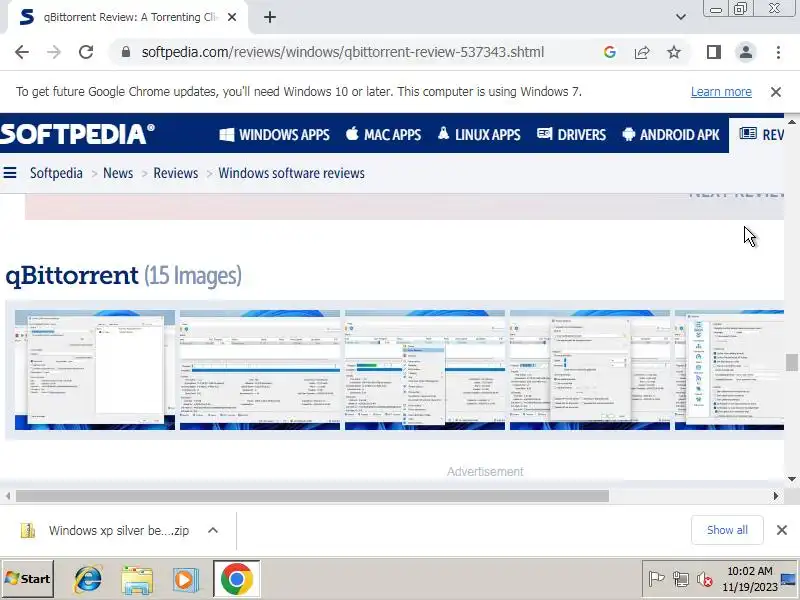This screenshot has width=800, height=600.
Task: Open Drivers section
Action: click(x=571, y=135)
